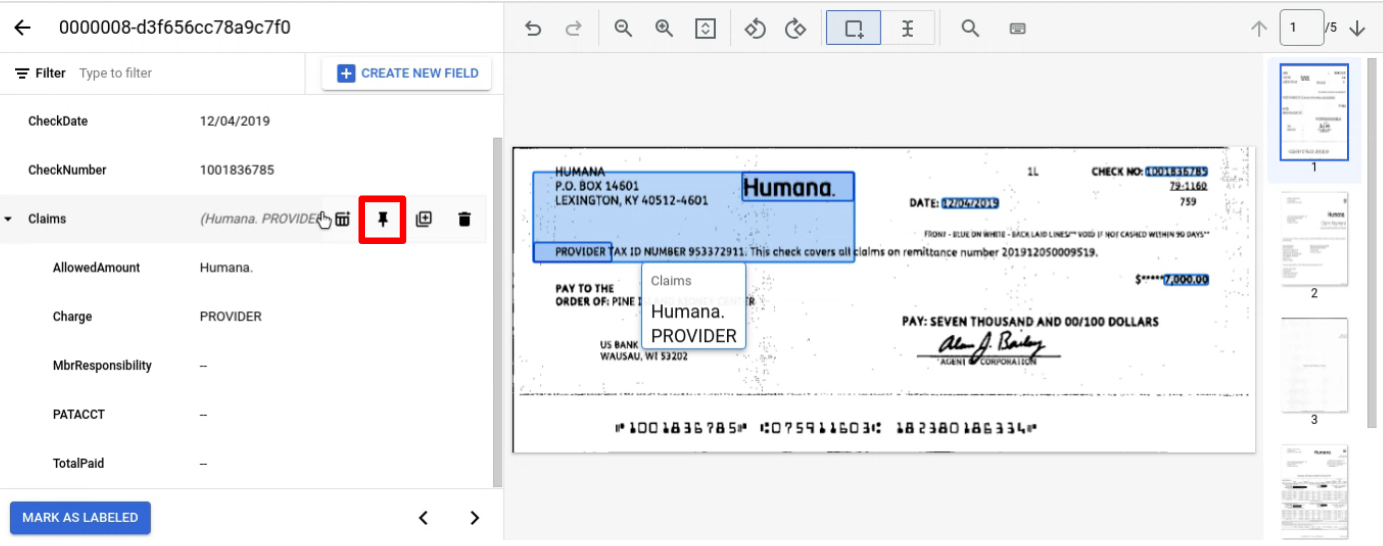Viewport: 1383px width, 546px height.
Task: Click the fit-to-page icon
Action: tap(706, 29)
